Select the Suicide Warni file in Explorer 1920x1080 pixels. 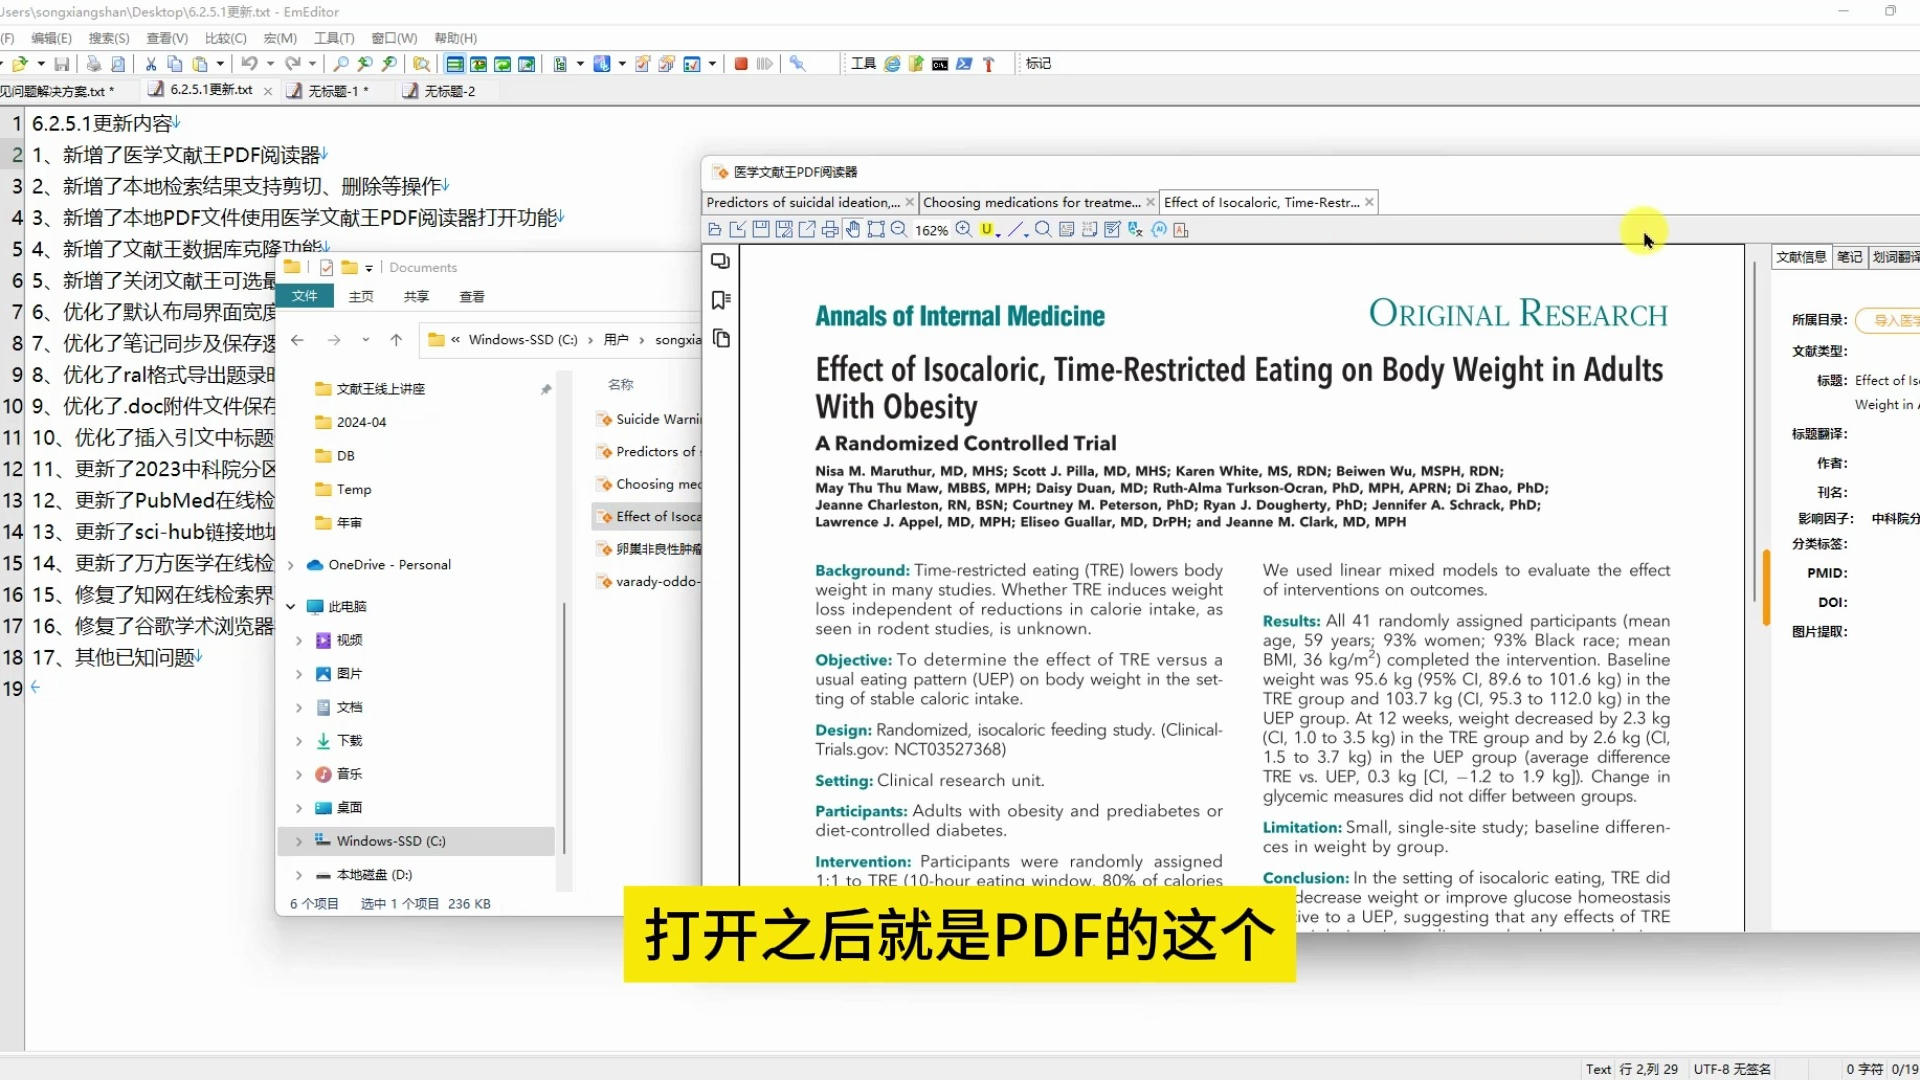(x=648, y=420)
